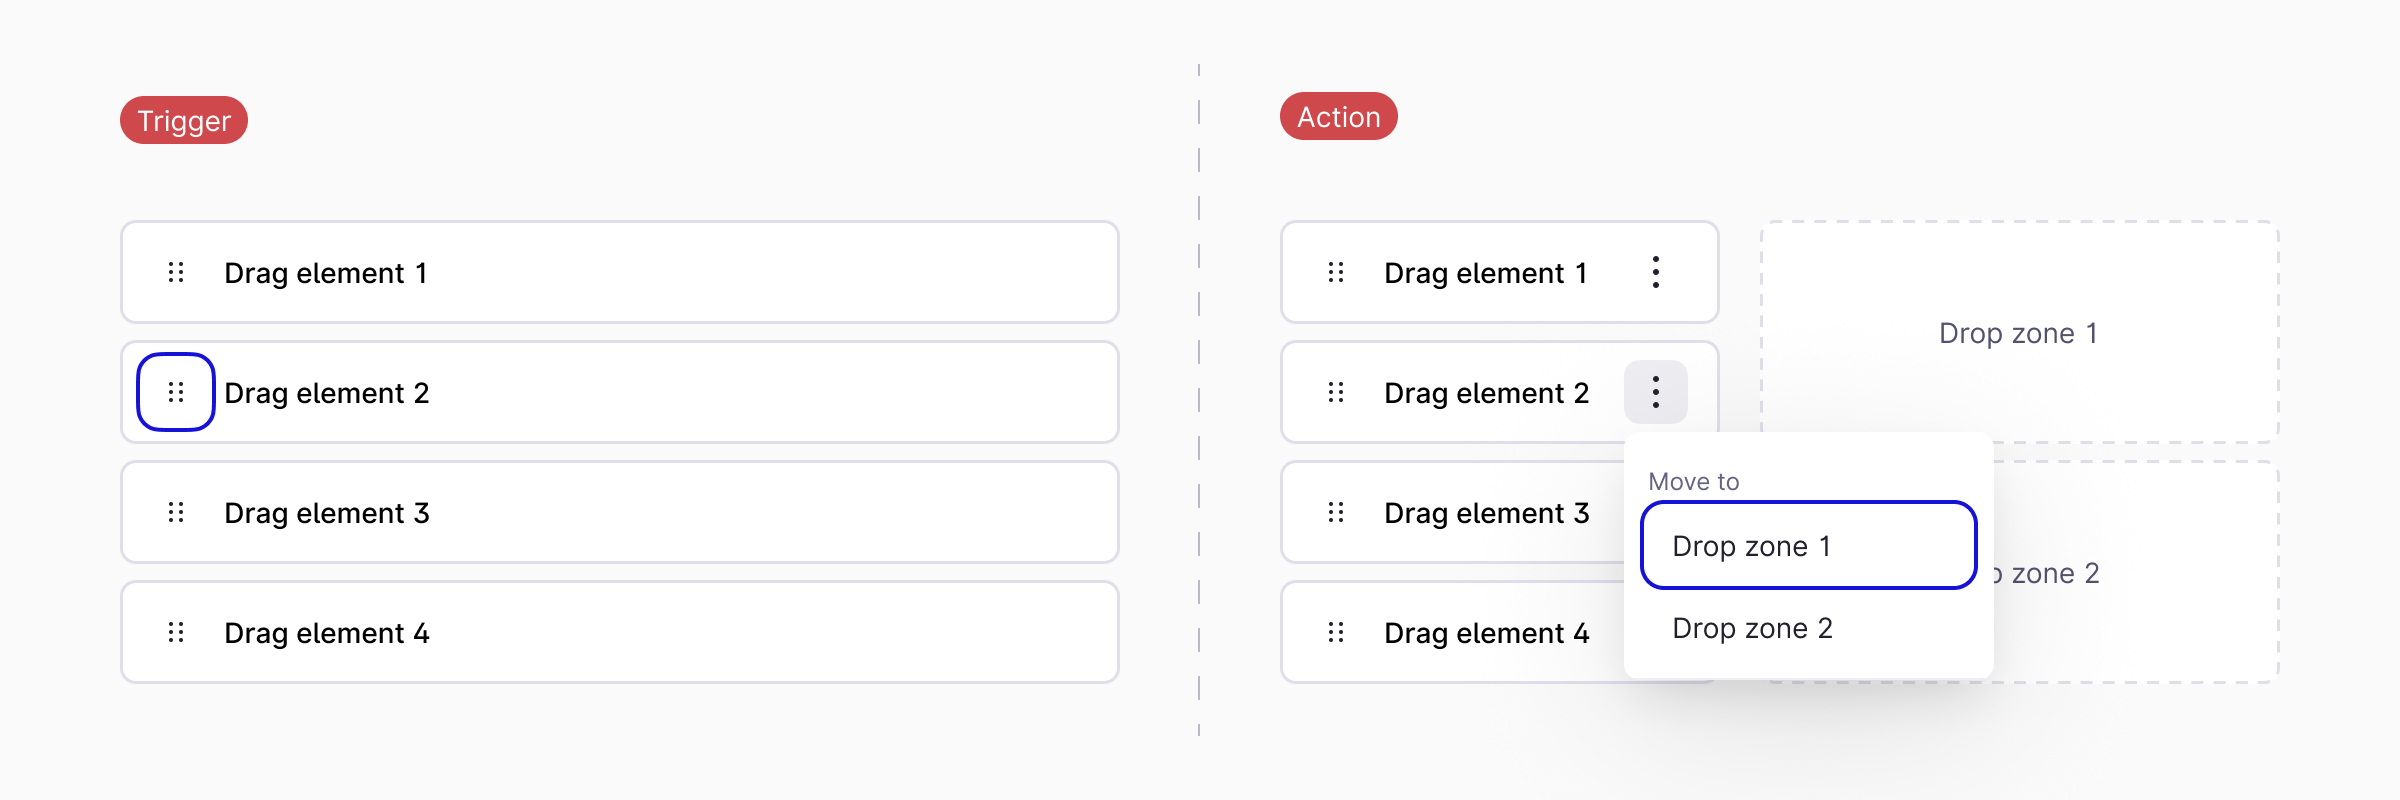
Task: Click drag handle of Action Drag element 1
Action: pos(1336,272)
